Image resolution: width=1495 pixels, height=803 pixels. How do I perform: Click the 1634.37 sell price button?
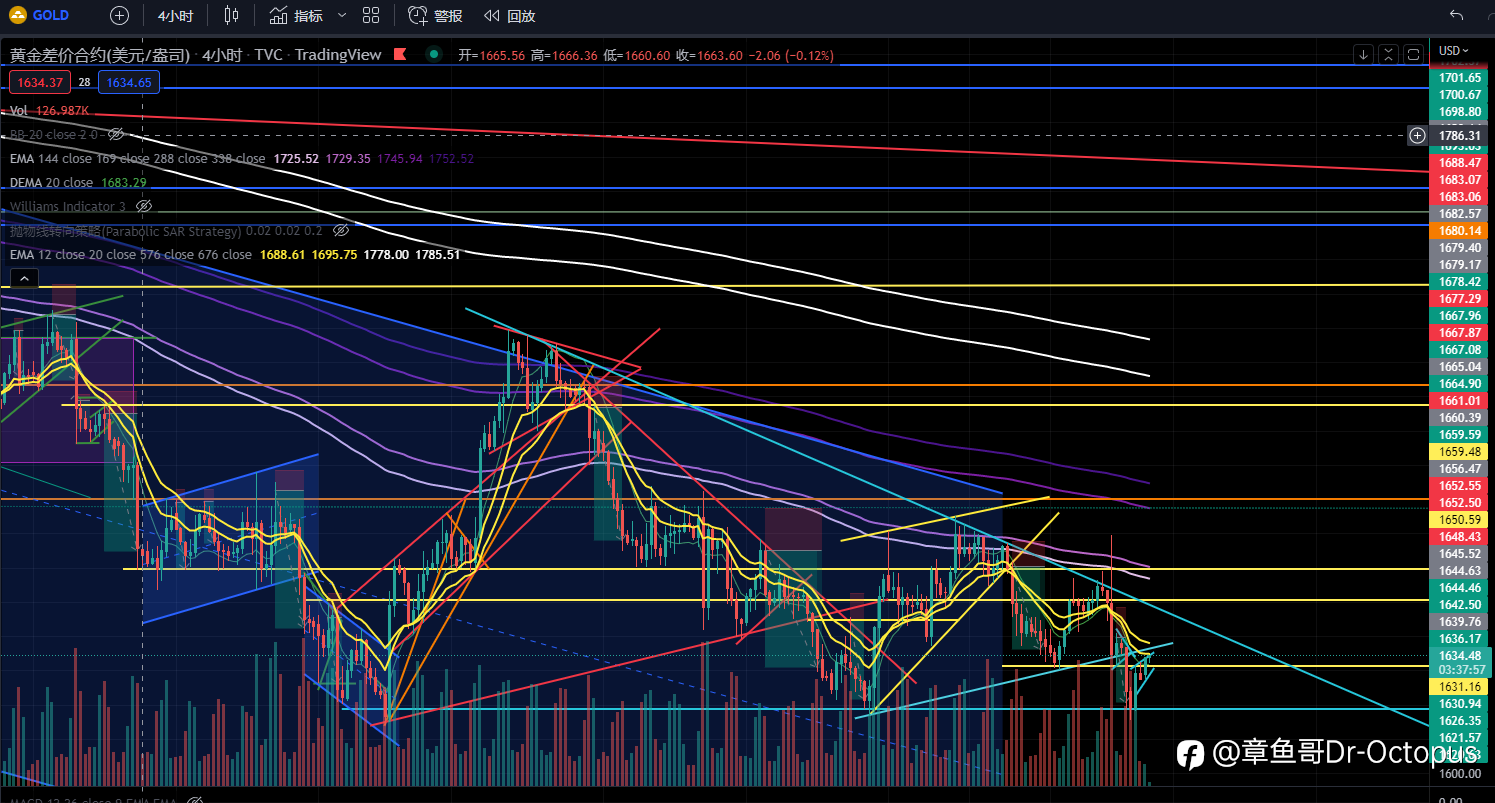[x=39, y=82]
